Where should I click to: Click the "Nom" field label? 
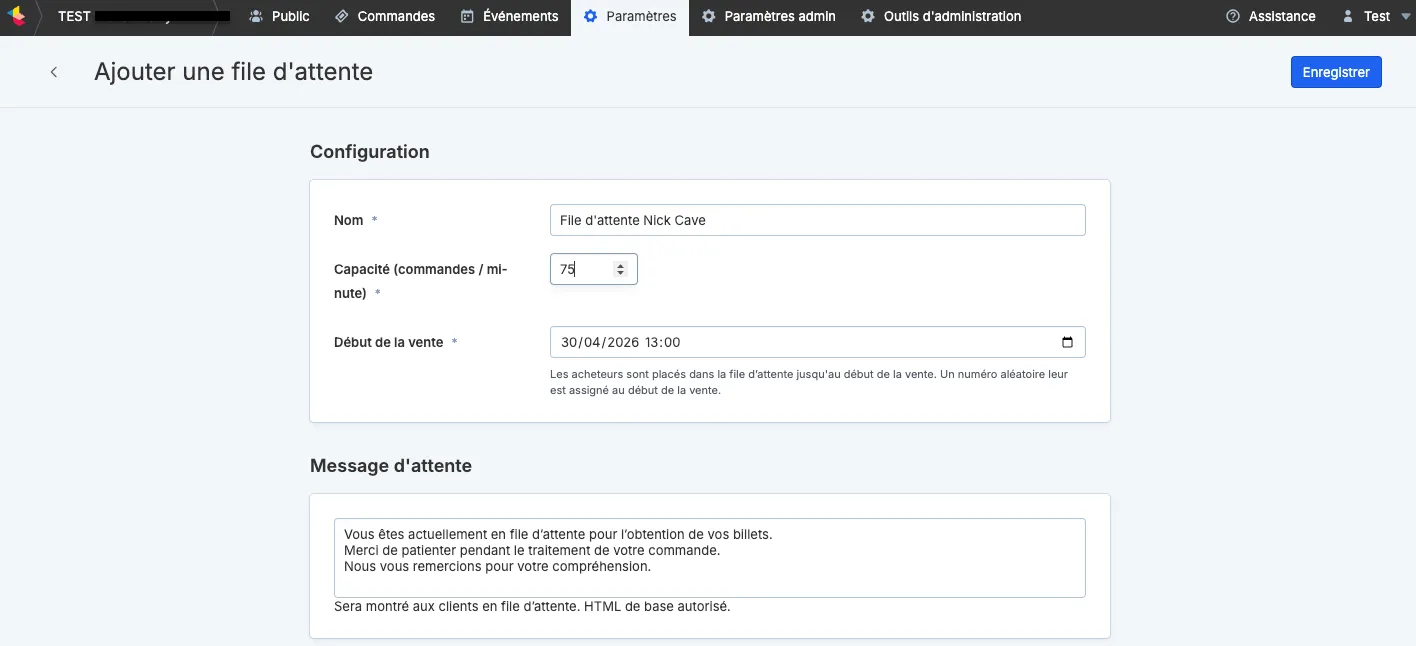pyautogui.click(x=348, y=220)
